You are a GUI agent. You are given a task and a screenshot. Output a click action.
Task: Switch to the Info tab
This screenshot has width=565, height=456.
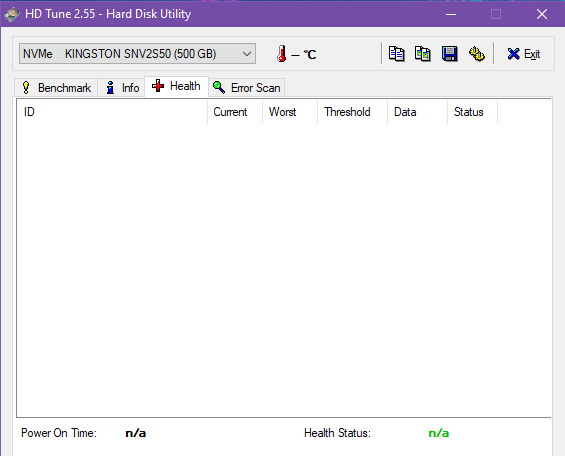tap(121, 88)
